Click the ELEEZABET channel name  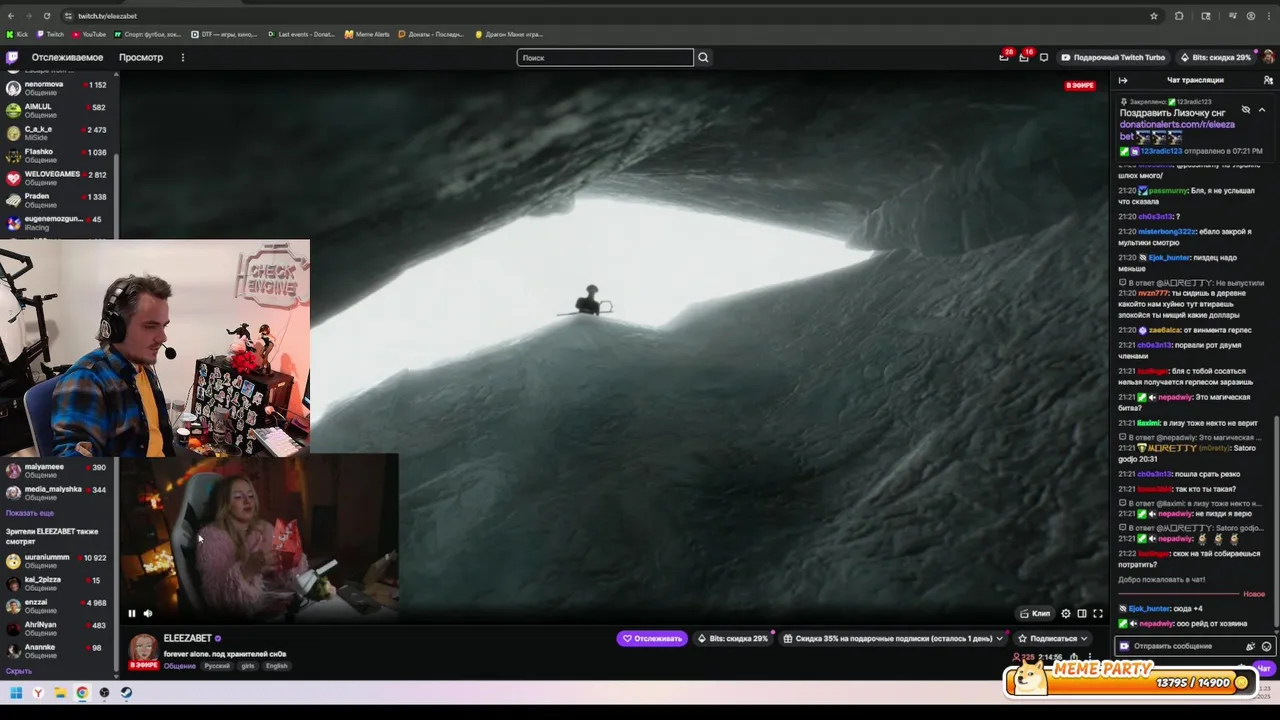[187, 638]
